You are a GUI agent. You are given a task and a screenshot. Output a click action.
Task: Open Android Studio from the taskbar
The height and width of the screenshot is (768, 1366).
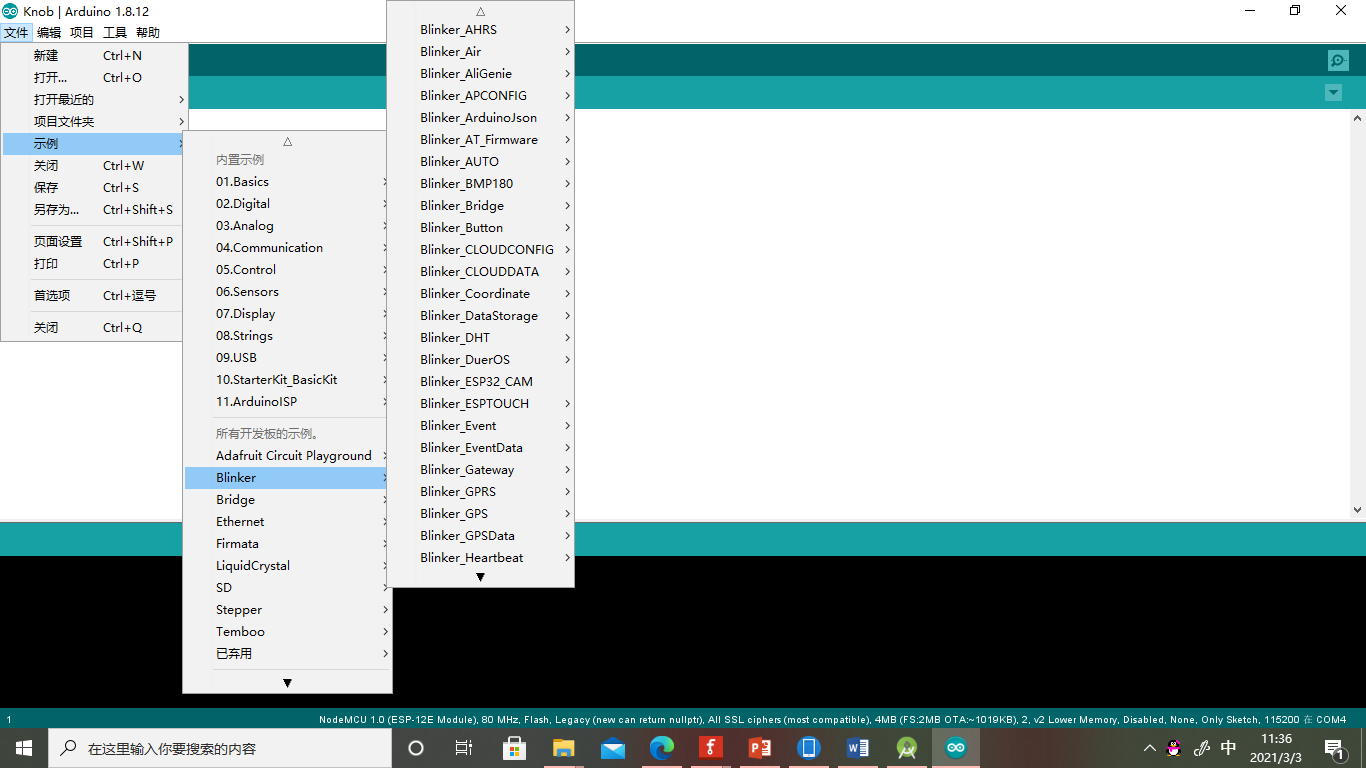[906, 747]
